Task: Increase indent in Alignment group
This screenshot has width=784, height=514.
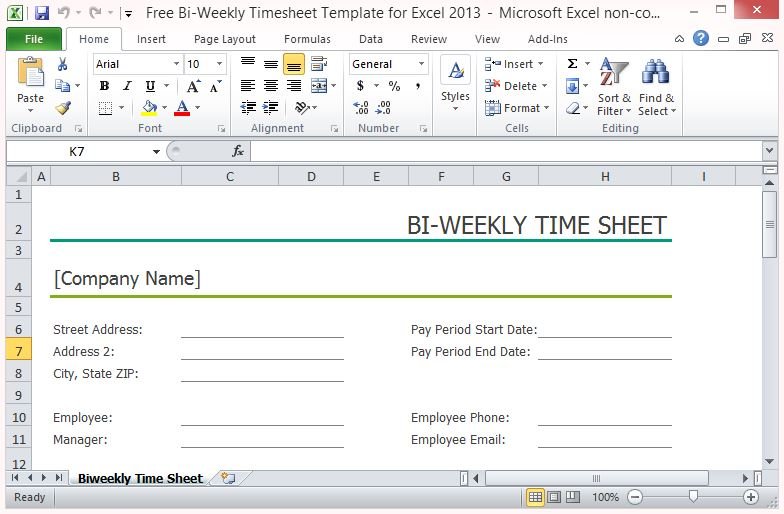Action: [x=270, y=108]
